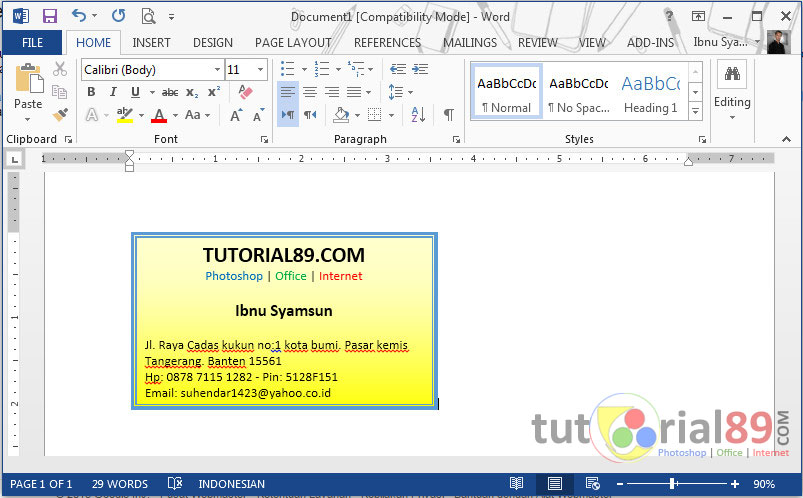The width and height of the screenshot is (803, 498).
Task: Apply red font color
Action: 159,115
